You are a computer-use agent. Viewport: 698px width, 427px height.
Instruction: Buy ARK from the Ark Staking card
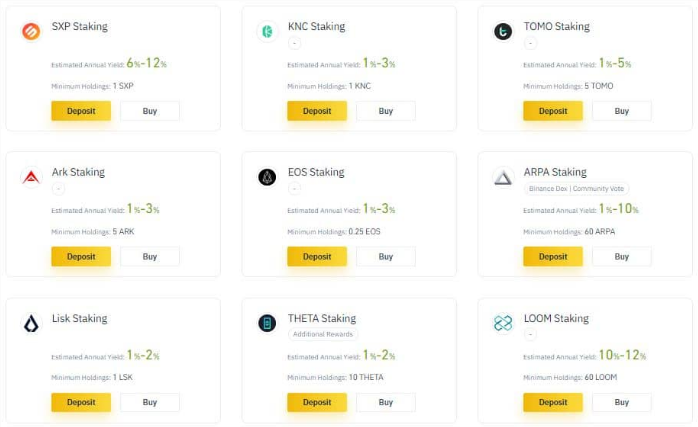(150, 256)
